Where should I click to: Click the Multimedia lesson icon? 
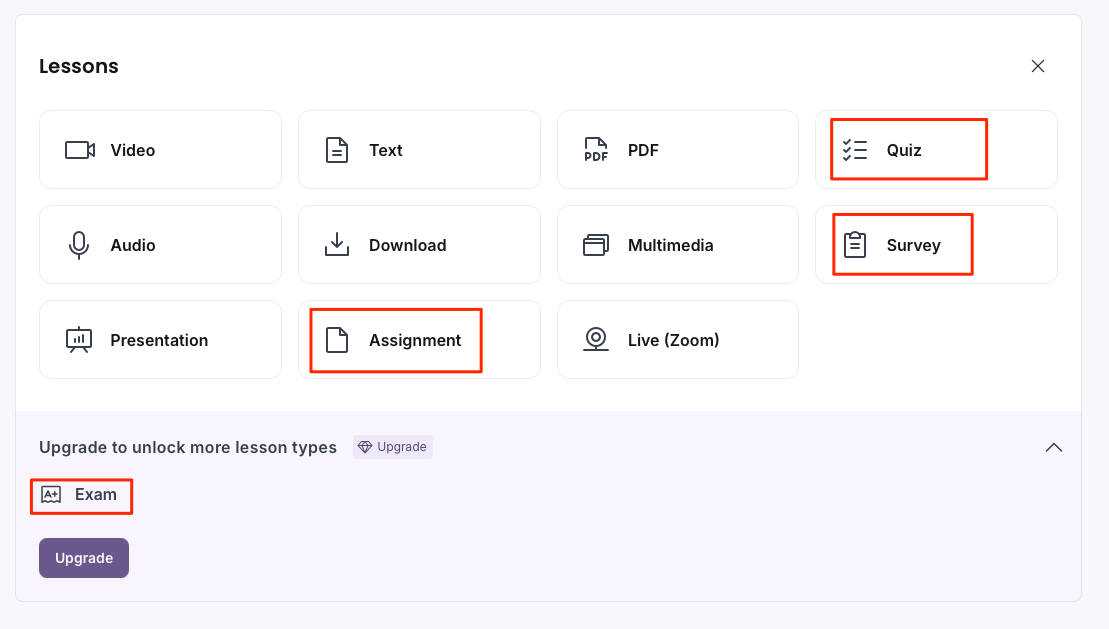click(595, 244)
